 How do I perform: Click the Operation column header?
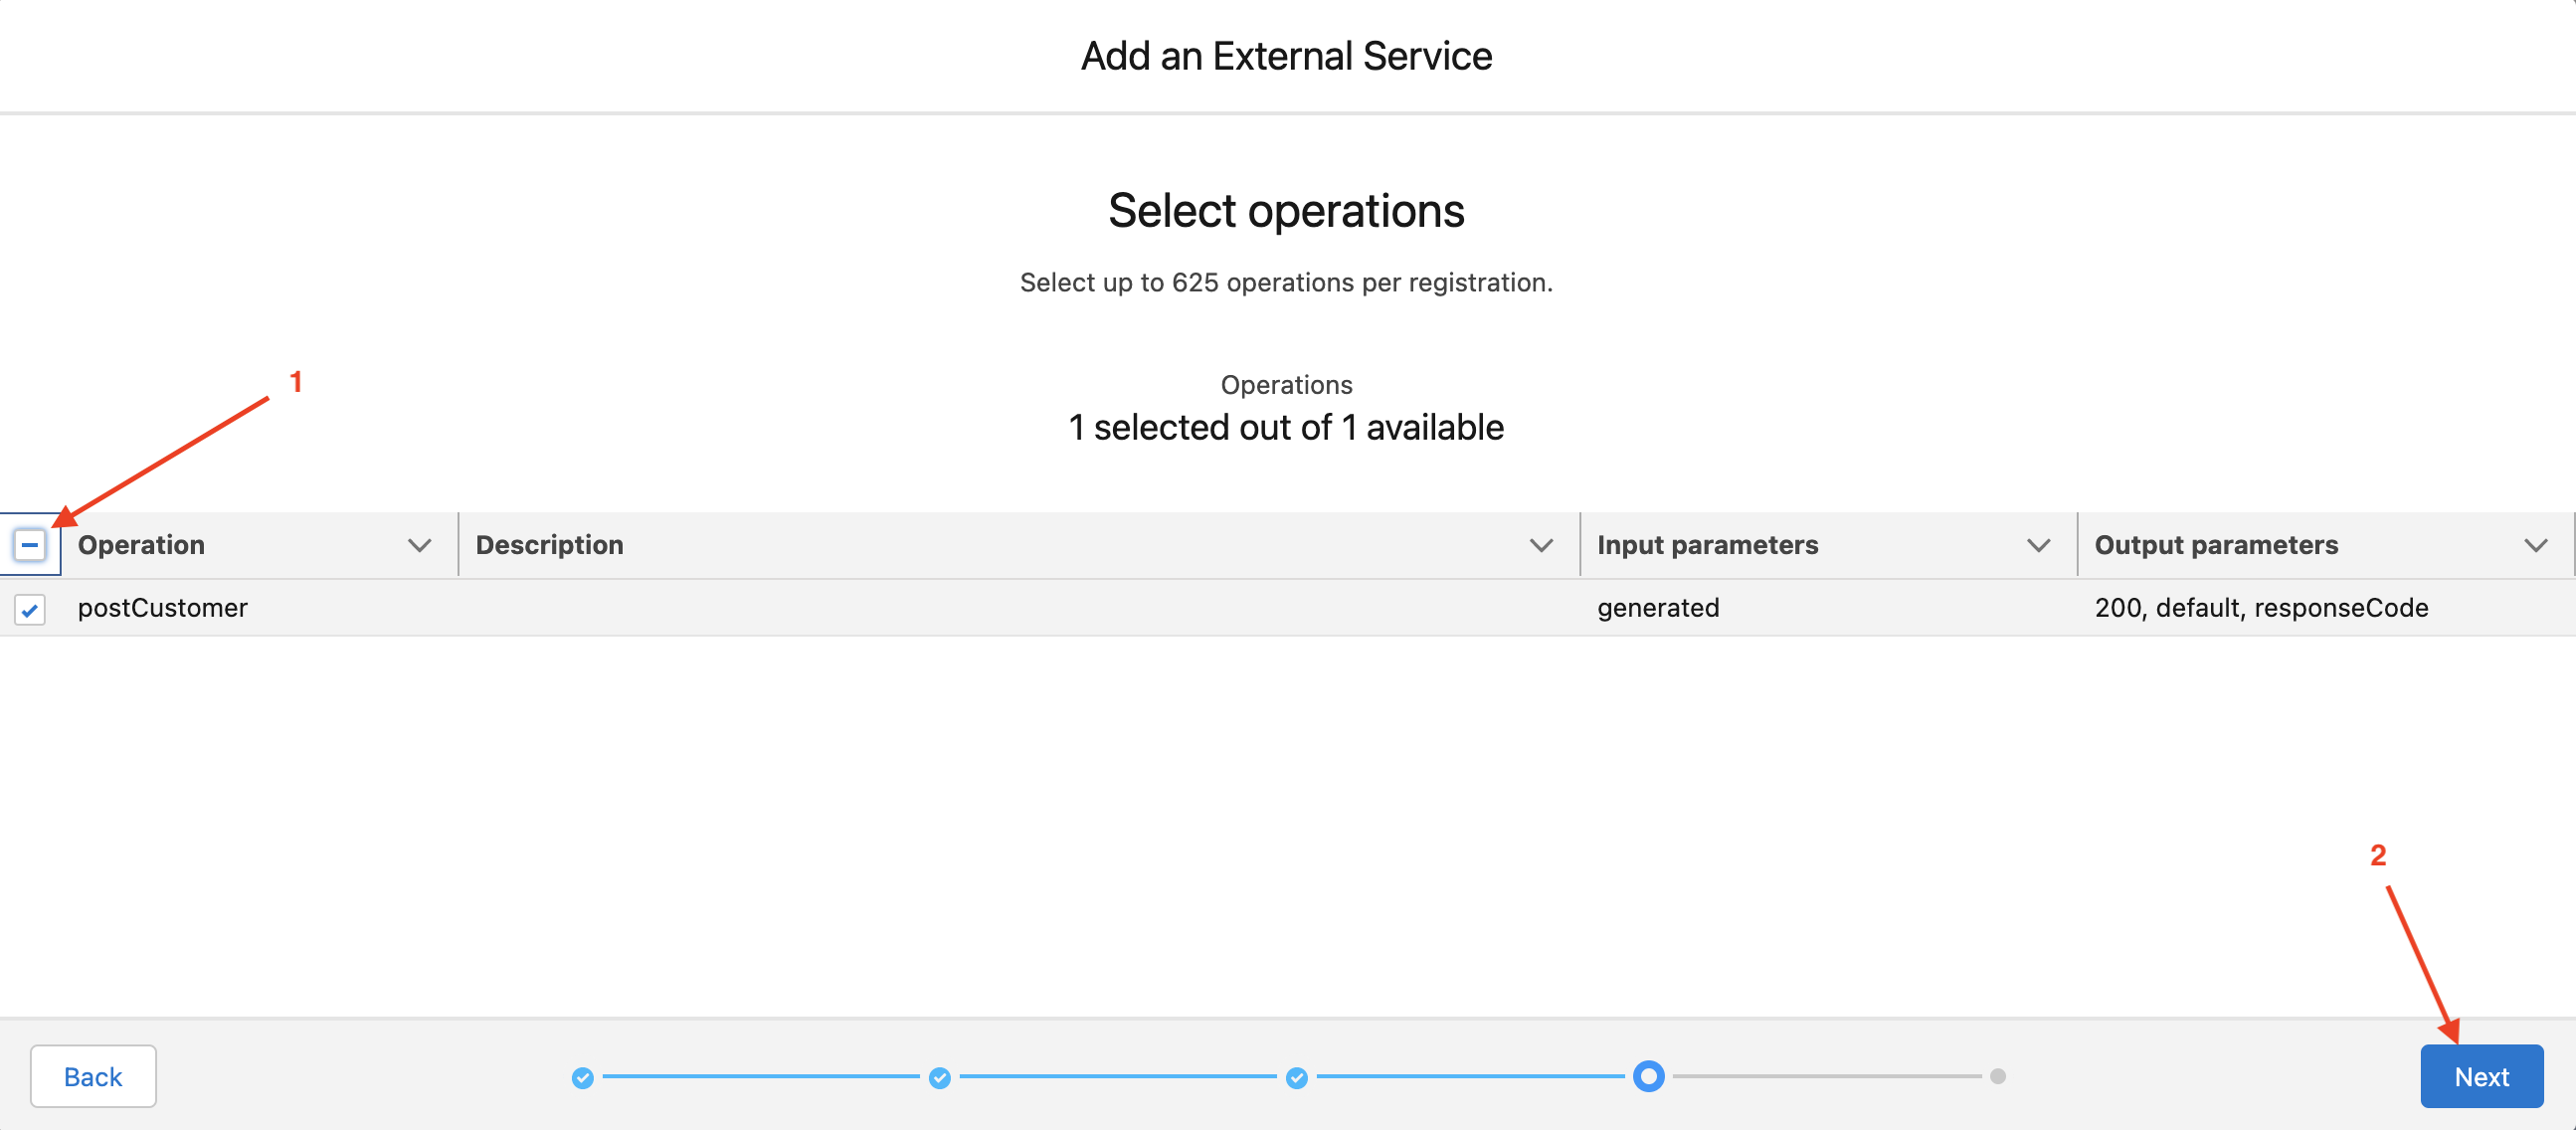(141, 545)
